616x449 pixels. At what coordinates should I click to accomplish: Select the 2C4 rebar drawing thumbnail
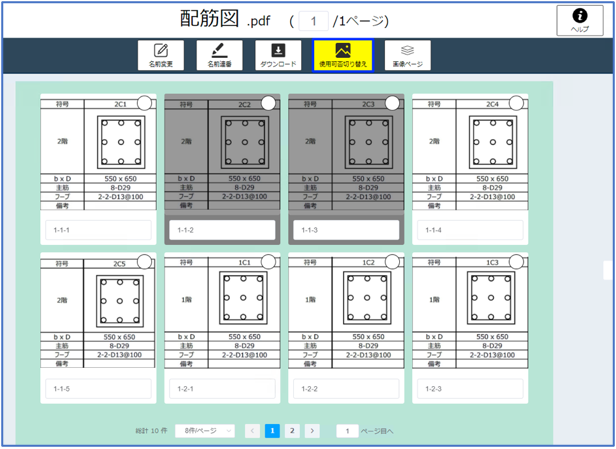click(x=493, y=142)
